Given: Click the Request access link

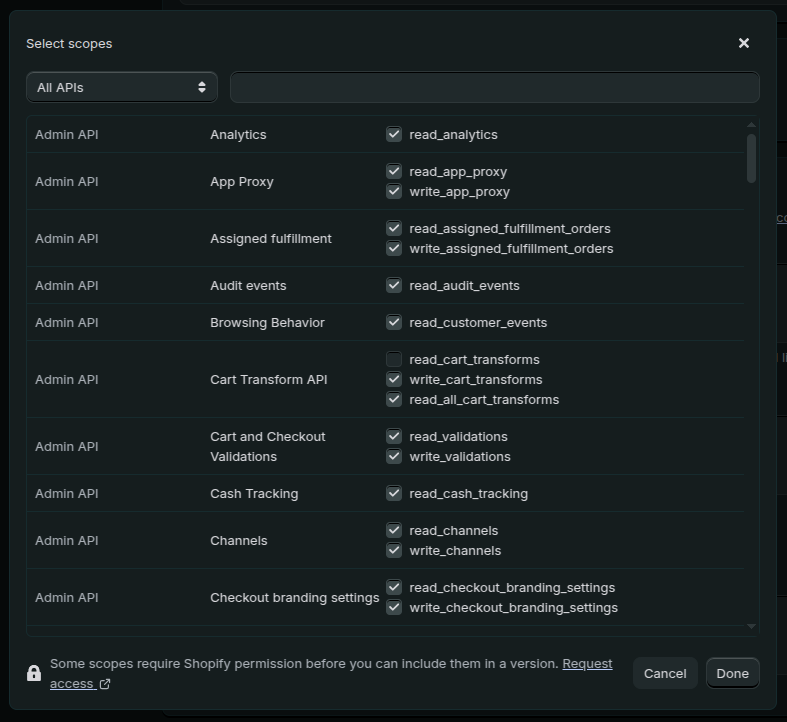Looking at the screenshot, I should [x=587, y=664].
